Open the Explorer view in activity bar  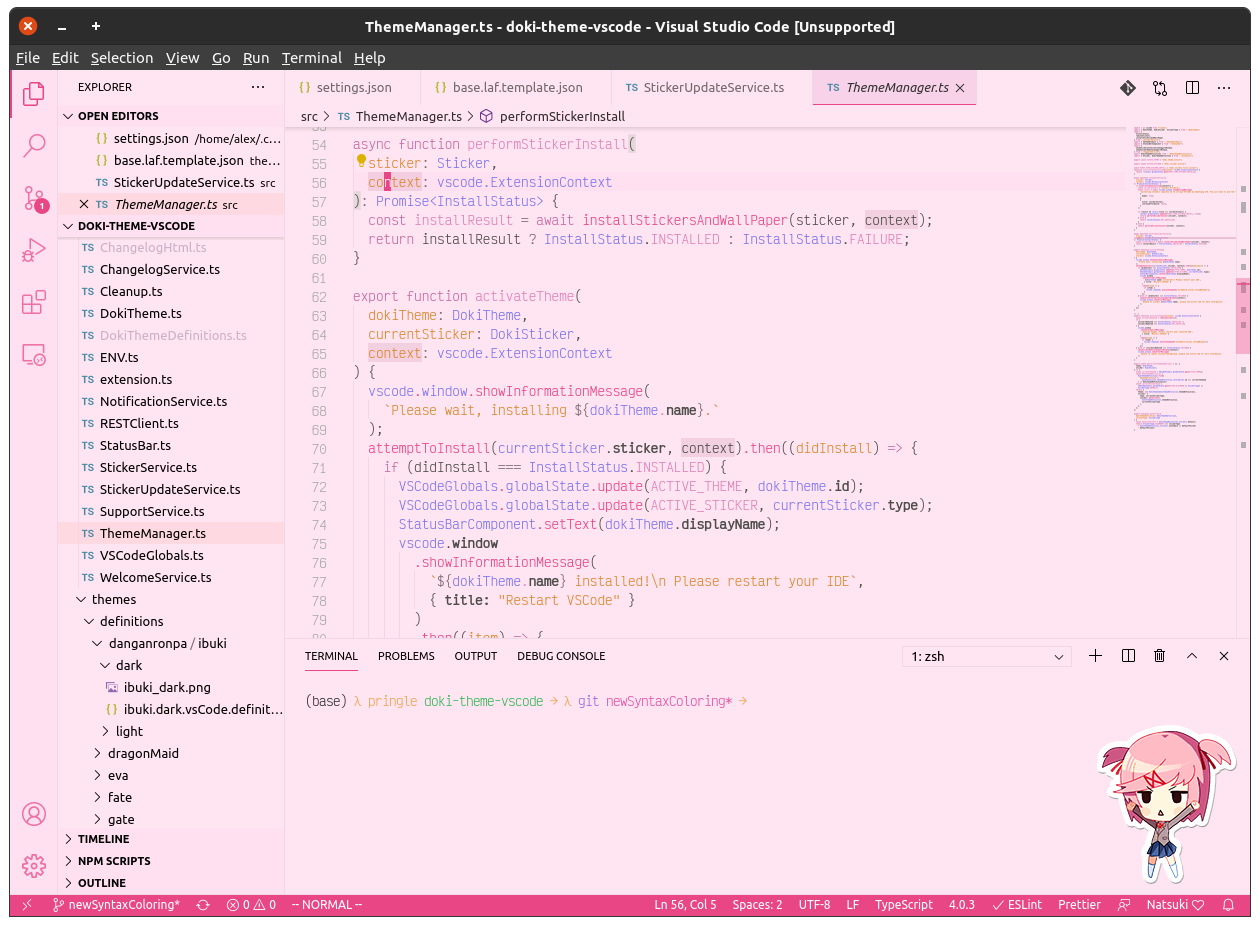coord(34,93)
